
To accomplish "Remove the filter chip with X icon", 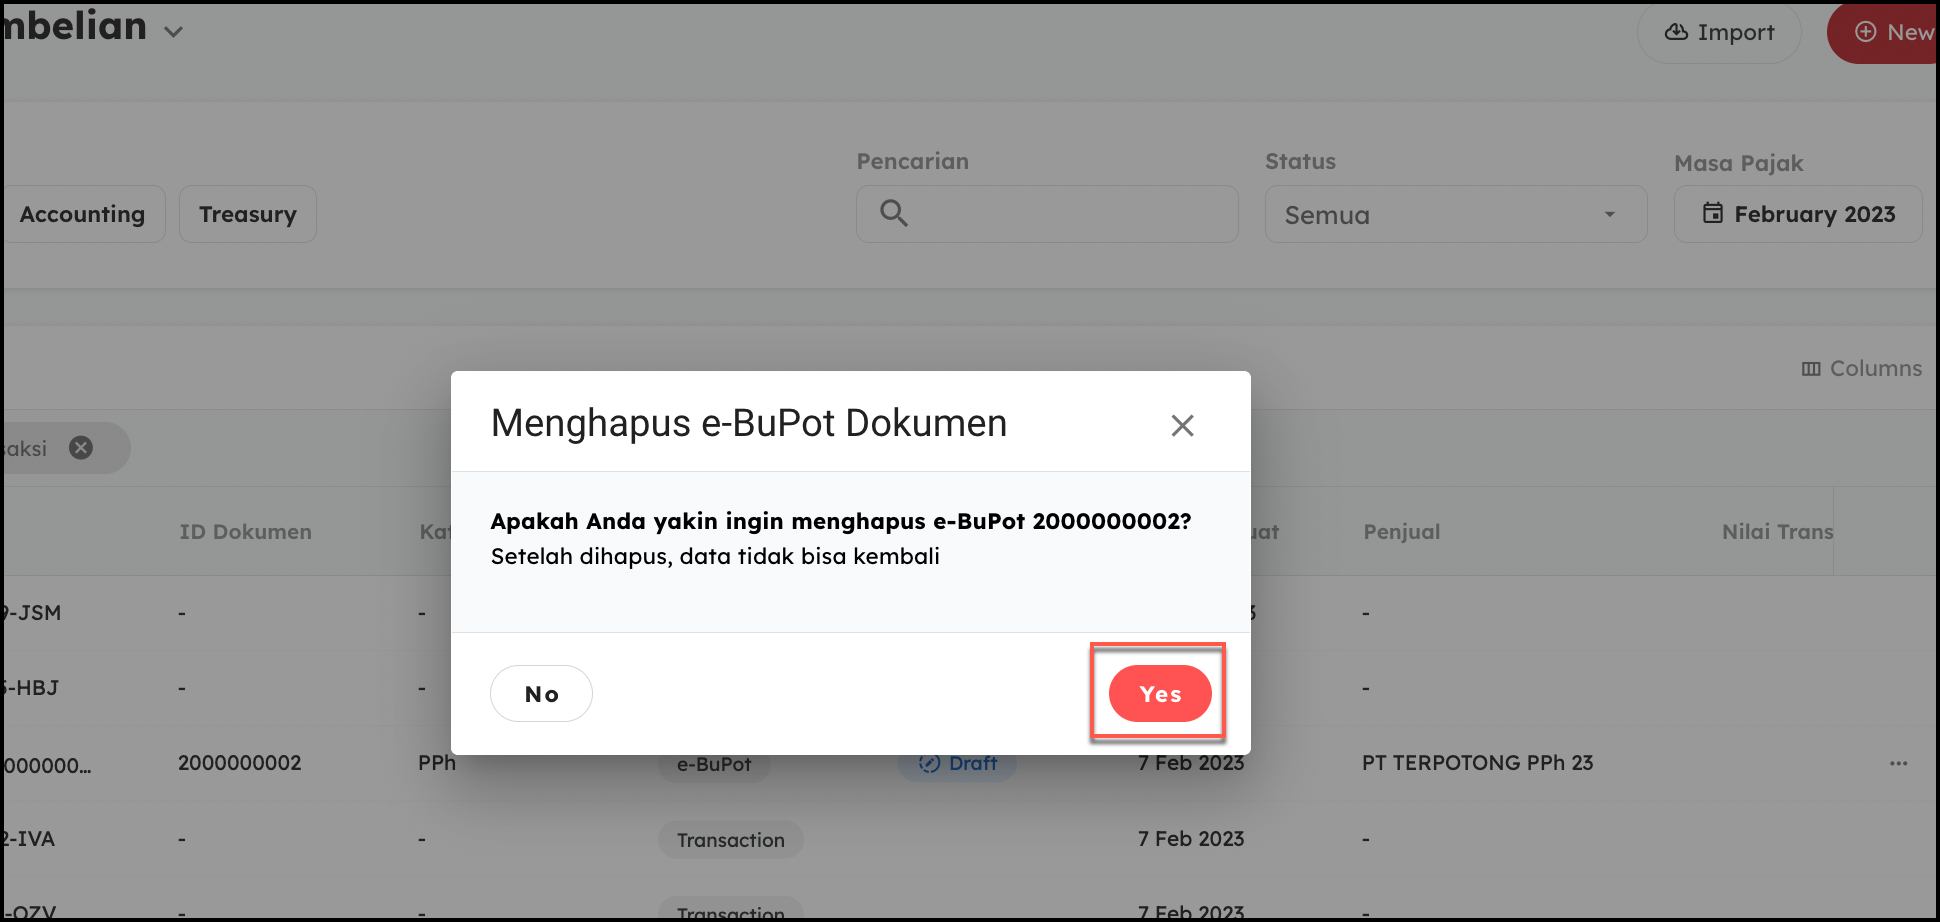I will tap(81, 448).
